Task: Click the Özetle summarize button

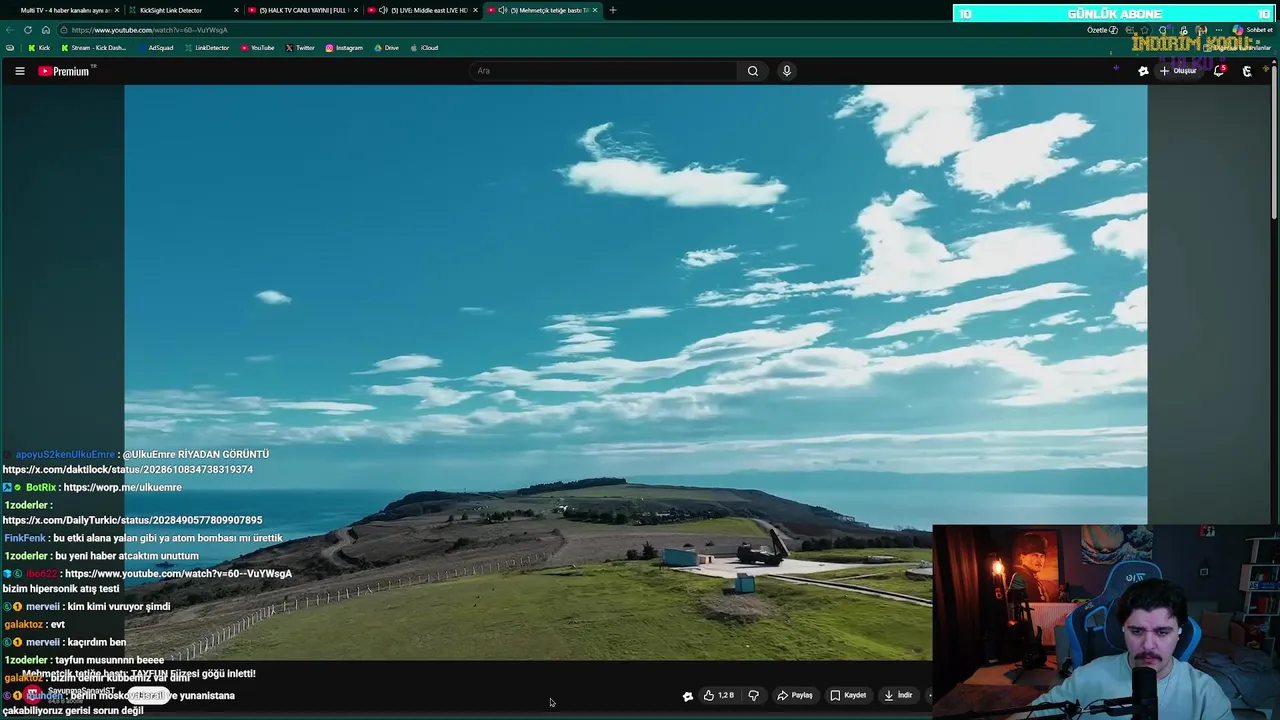Action: tap(1102, 30)
